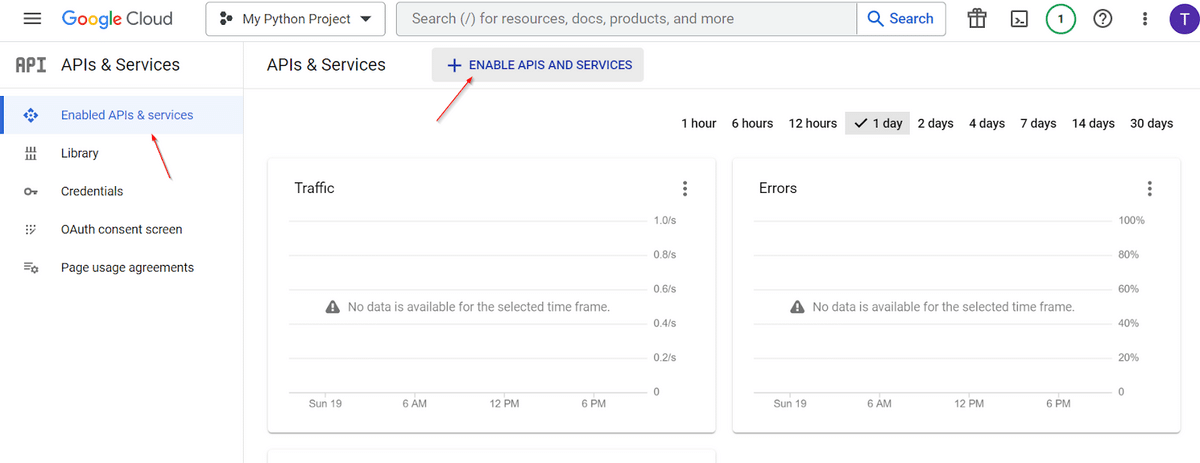Select the 1 day time range
This screenshot has height=463, width=1200.
878,123
